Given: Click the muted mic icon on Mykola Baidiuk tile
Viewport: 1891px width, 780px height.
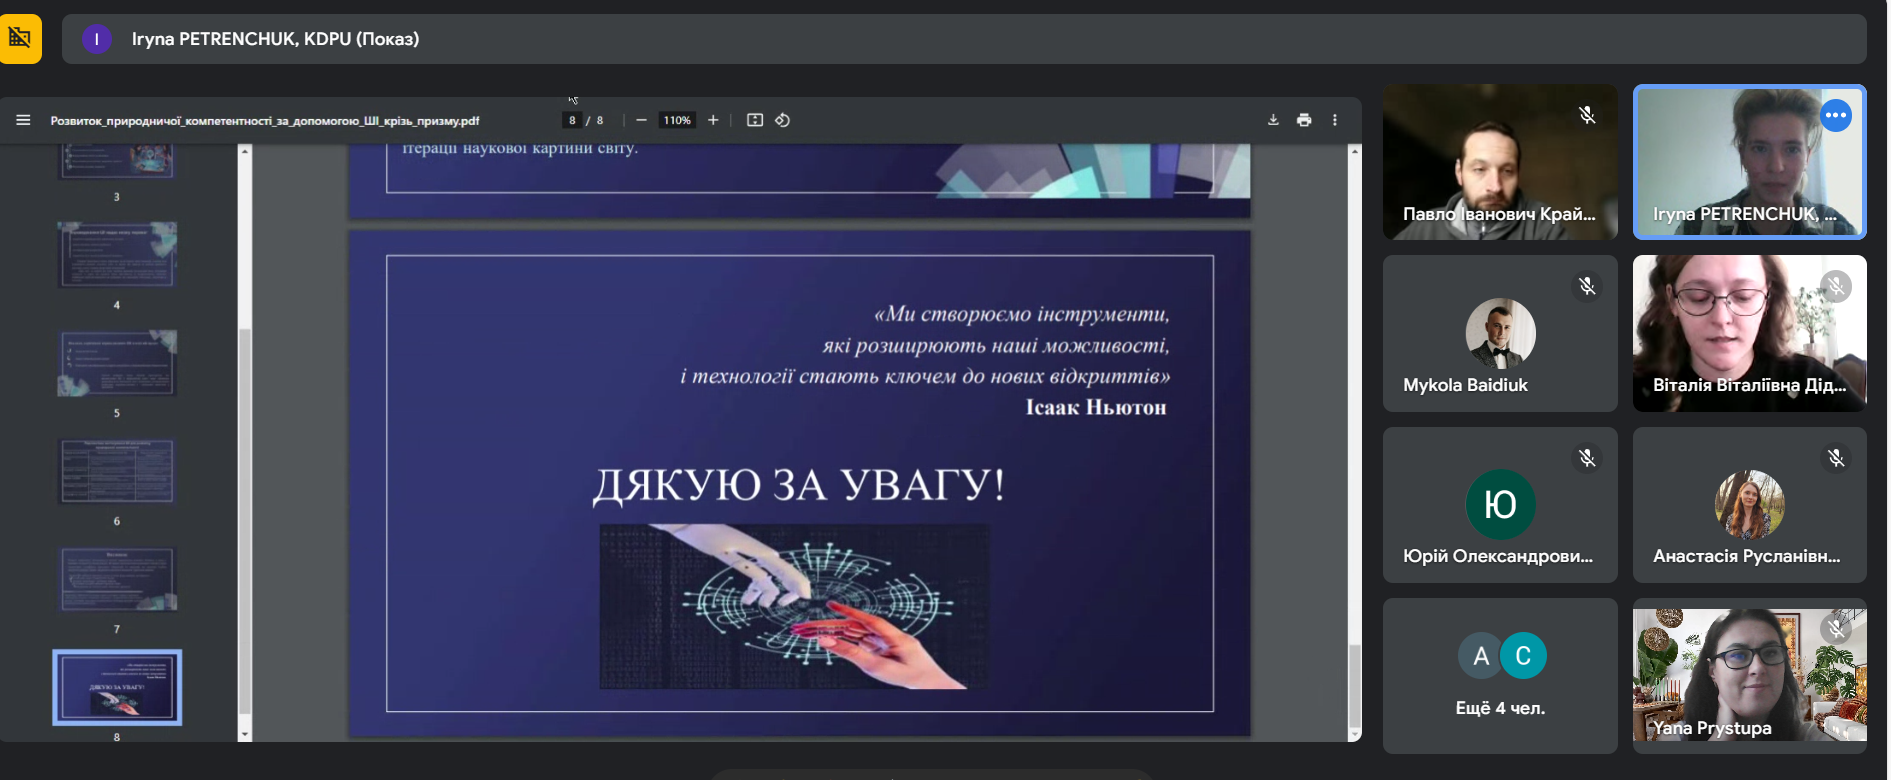Looking at the screenshot, I should [x=1587, y=287].
